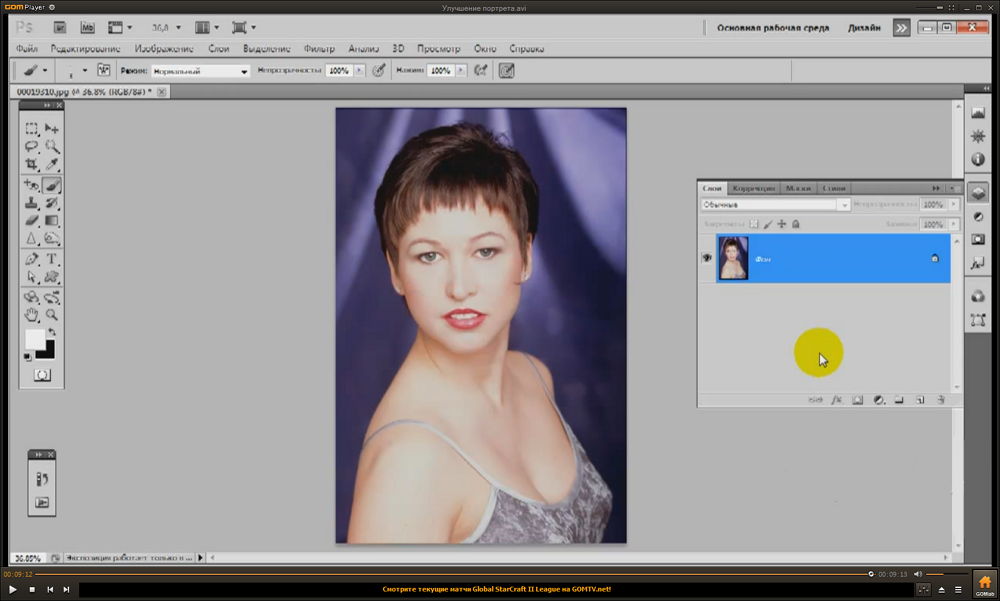Add a layer mask via panel icon
This screenshot has height=601, width=1000.
857,400
